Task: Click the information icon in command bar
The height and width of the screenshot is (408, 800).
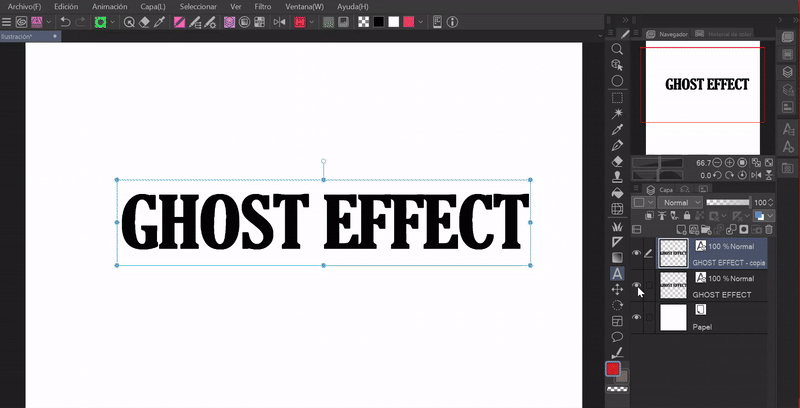Action: pyautogui.click(x=452, y=22)
